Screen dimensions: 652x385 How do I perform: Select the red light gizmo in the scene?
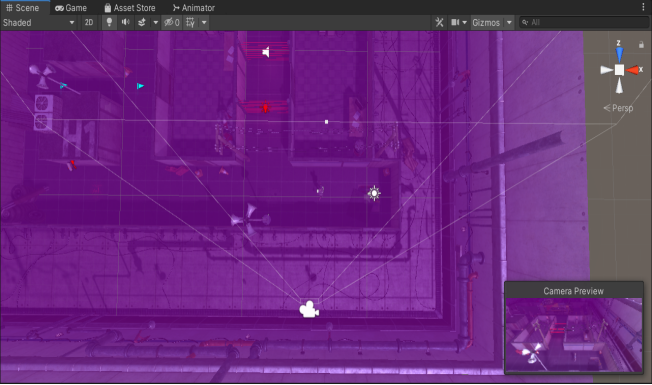pyautogui.click(x=265, y=107)
